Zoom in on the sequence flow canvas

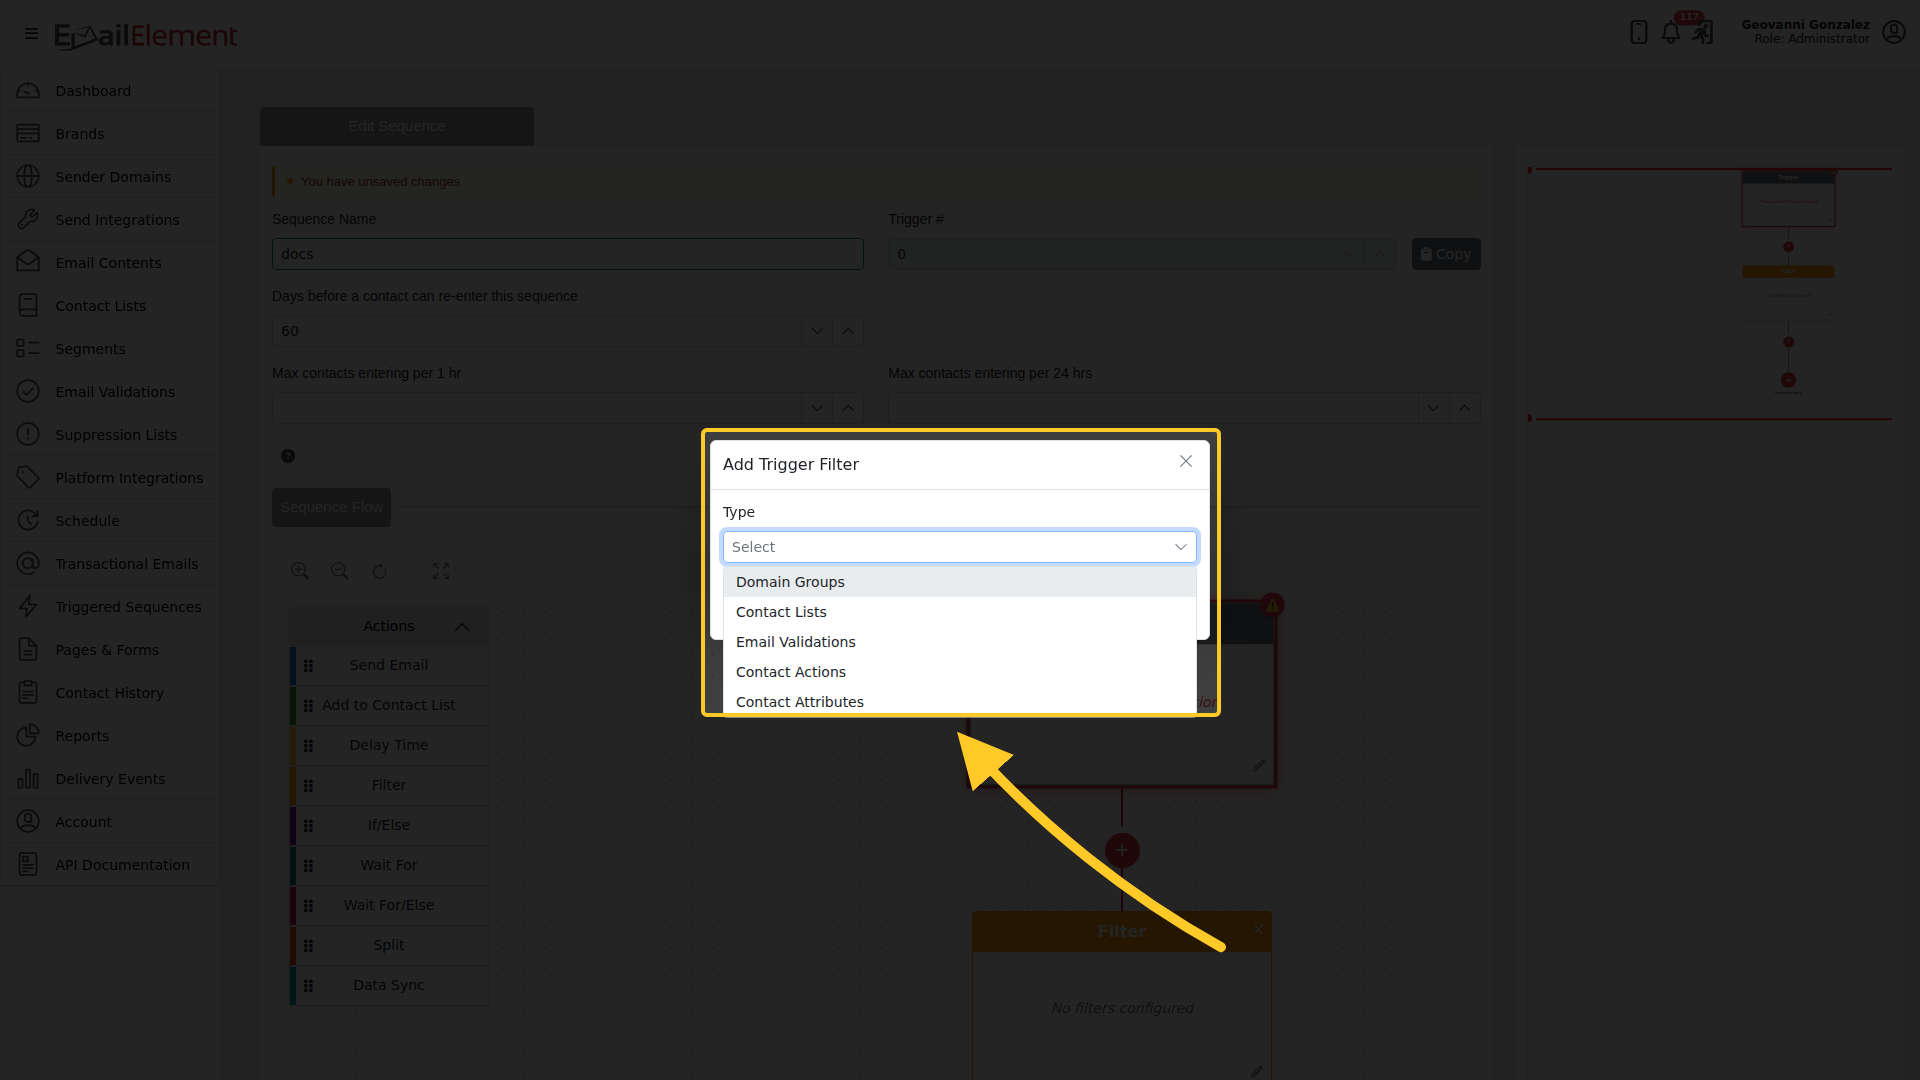pos(300,571)
